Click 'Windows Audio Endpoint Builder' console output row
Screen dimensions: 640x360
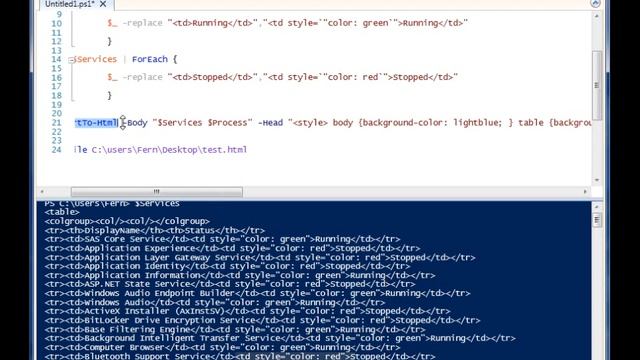click(258, 293)
